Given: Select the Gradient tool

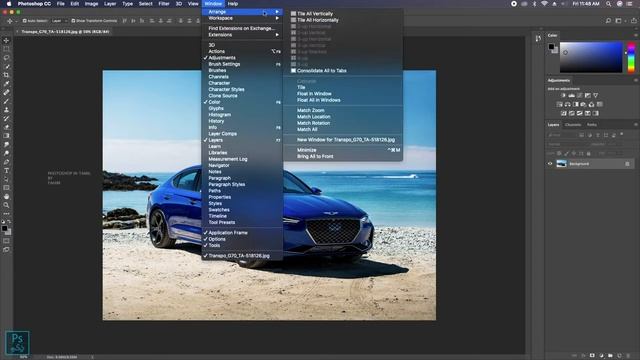Looking at the screenshot, I should (6, 136).
